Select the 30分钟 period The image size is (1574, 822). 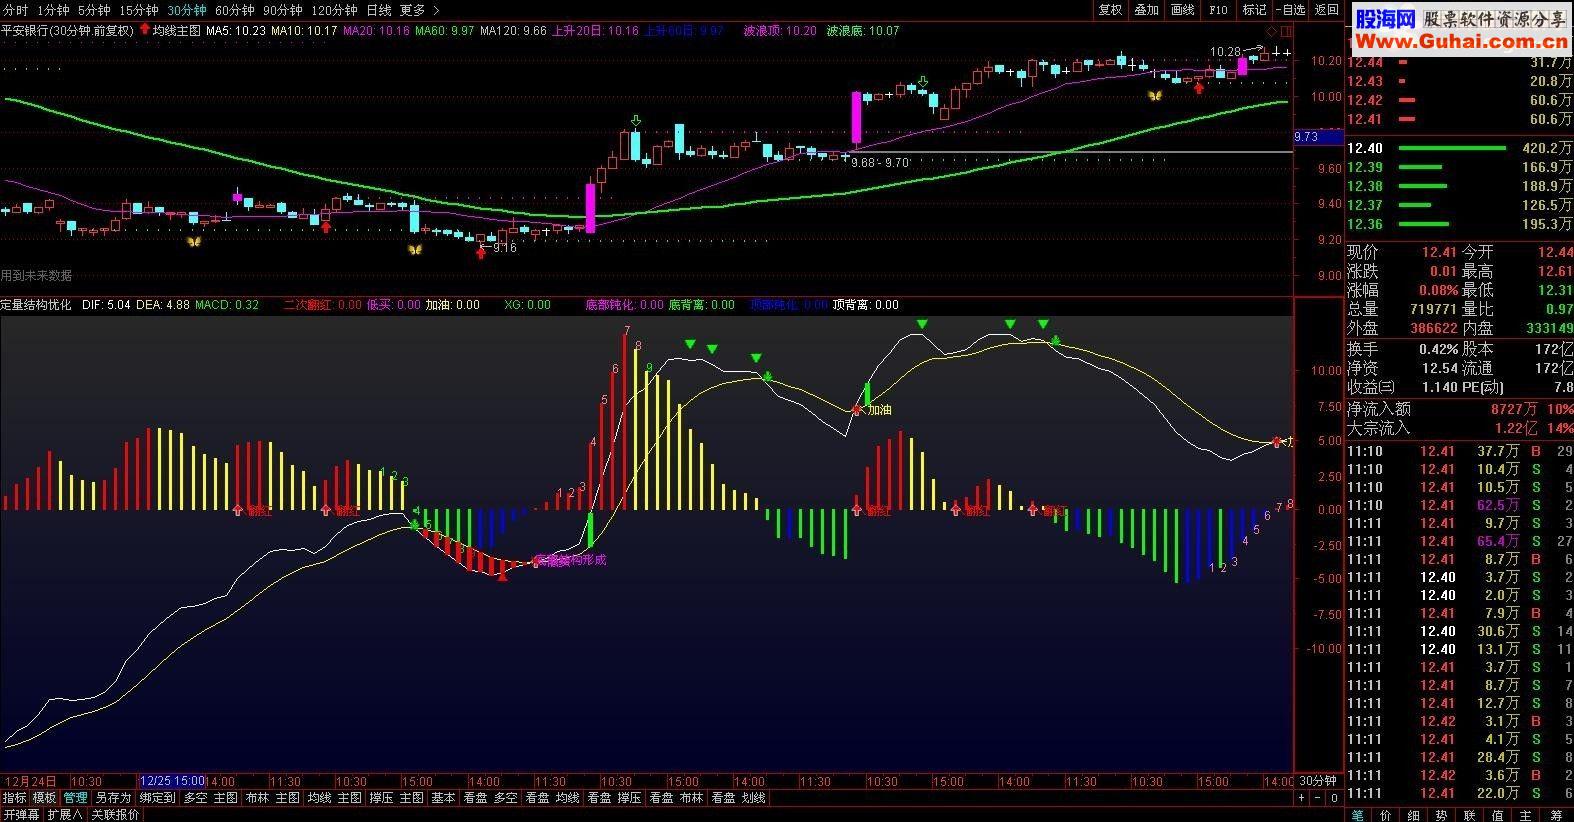[x=187, y=10]
